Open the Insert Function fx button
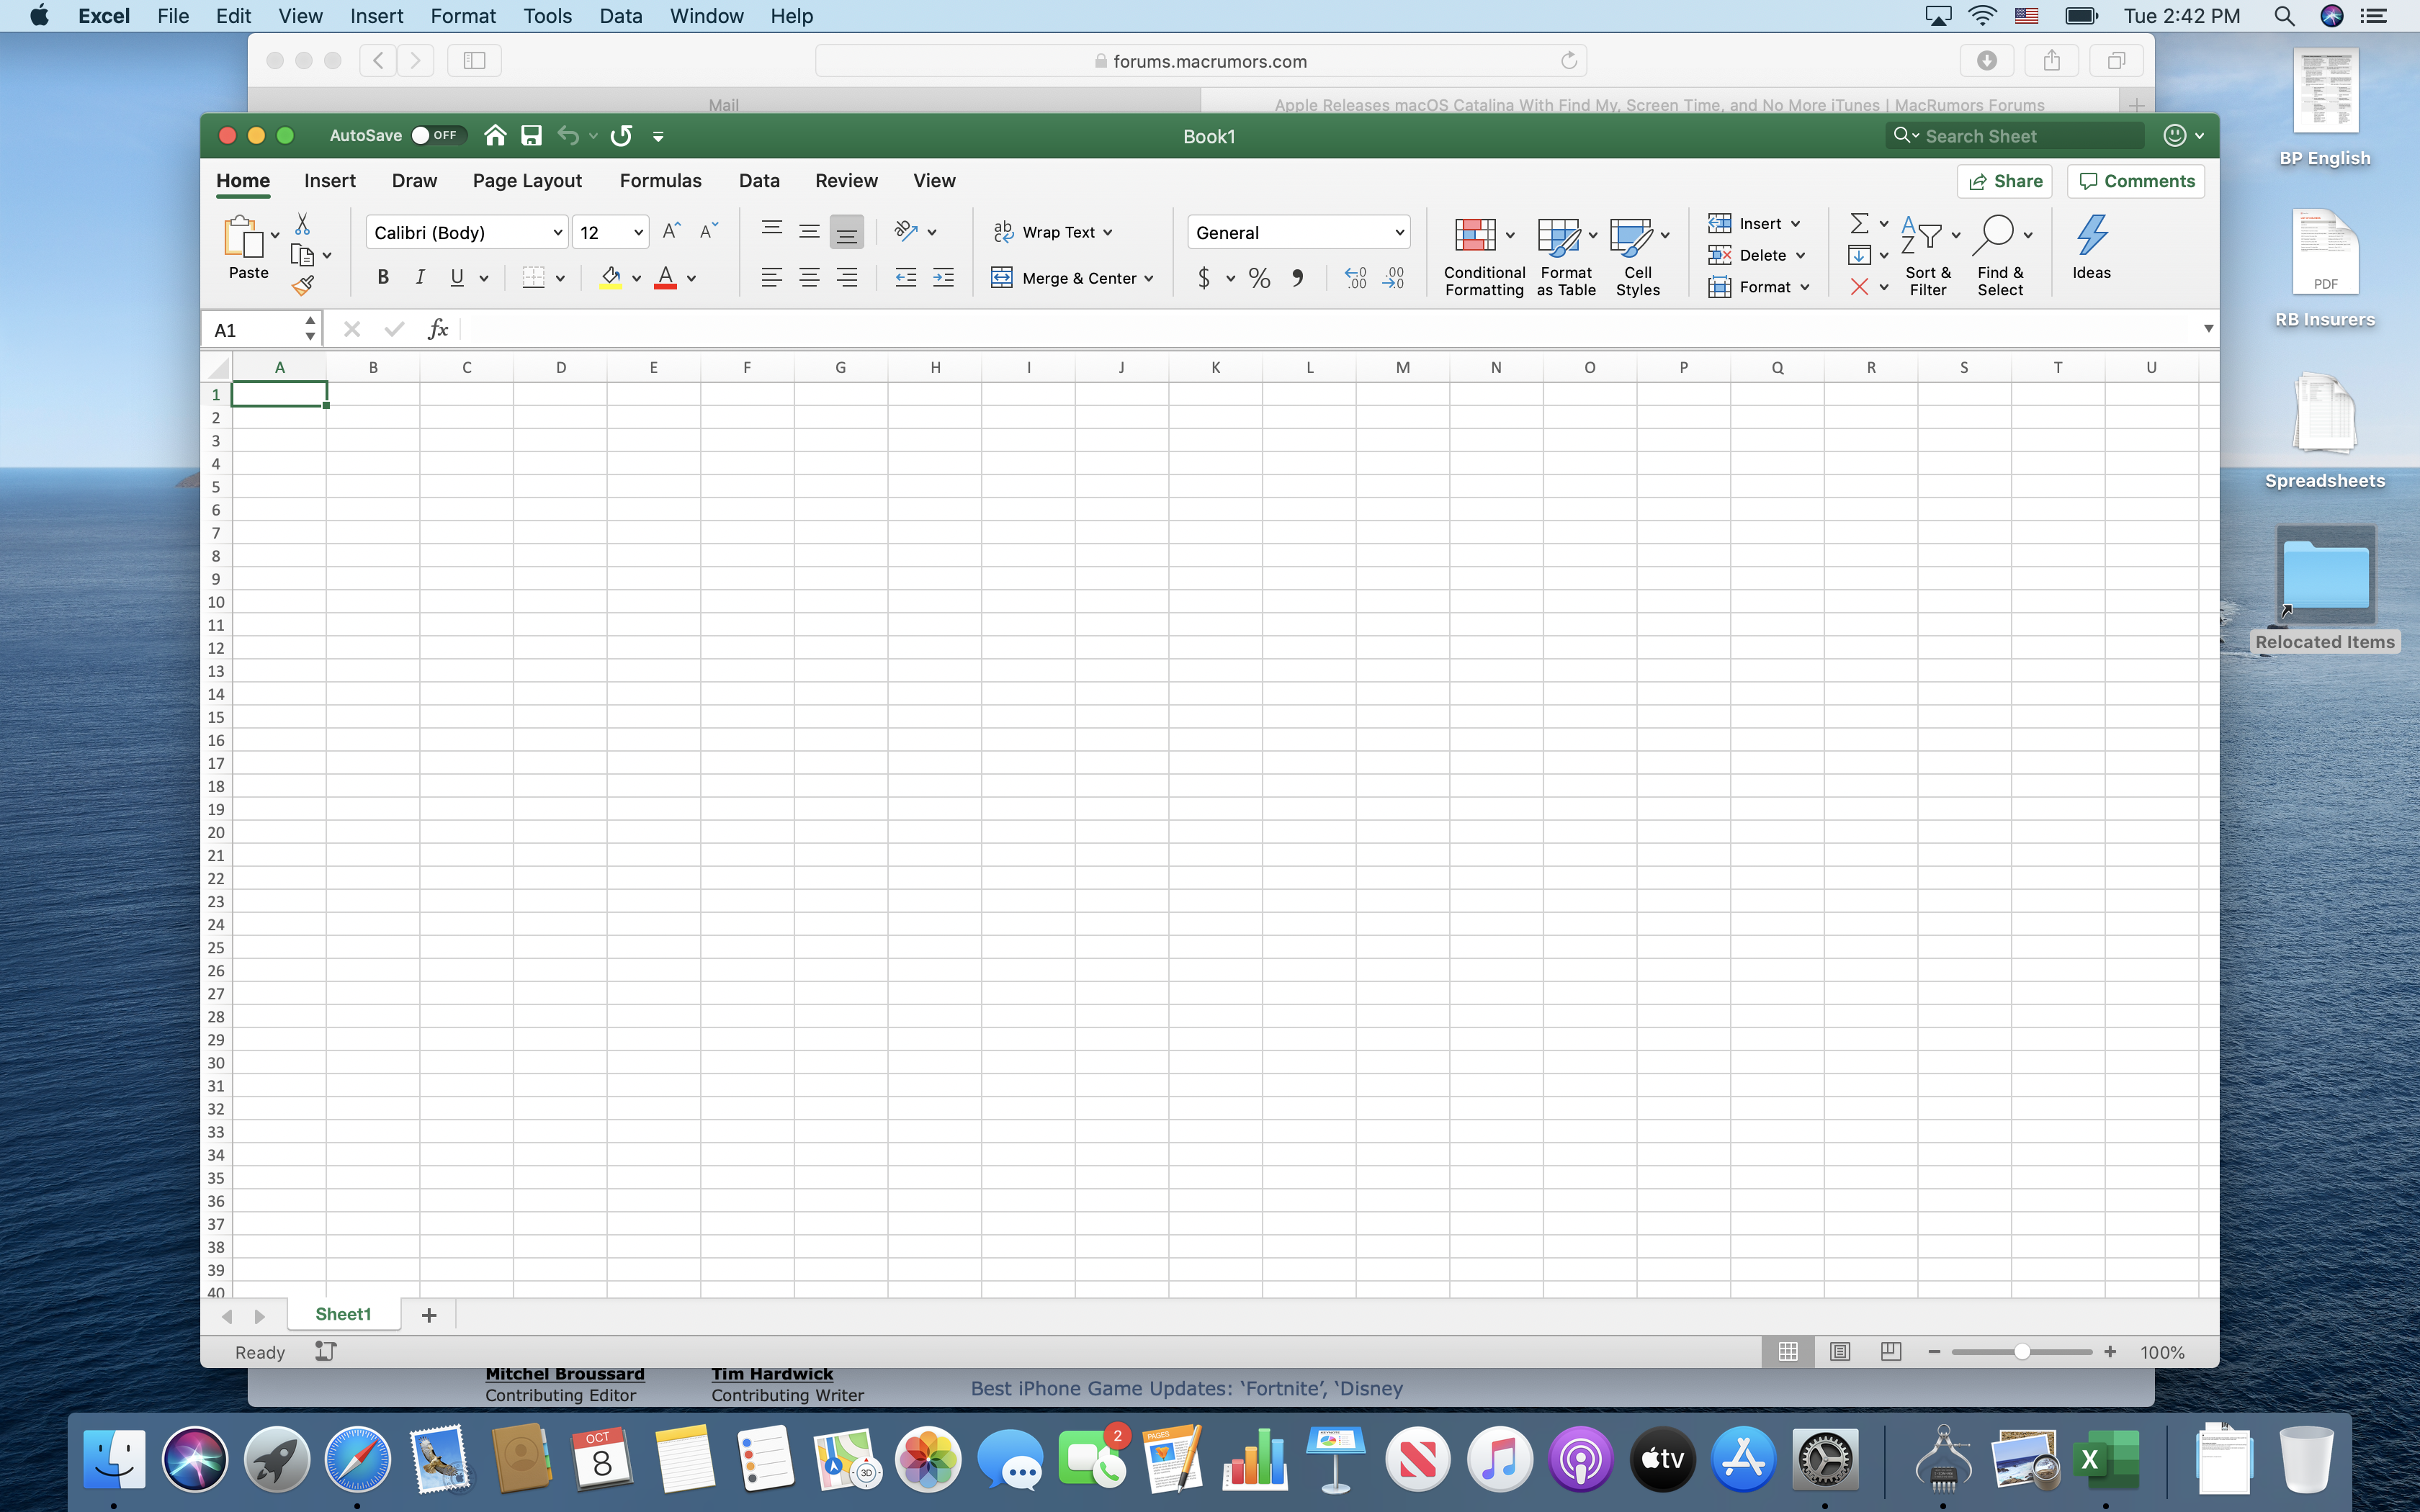 coord(438,329)
